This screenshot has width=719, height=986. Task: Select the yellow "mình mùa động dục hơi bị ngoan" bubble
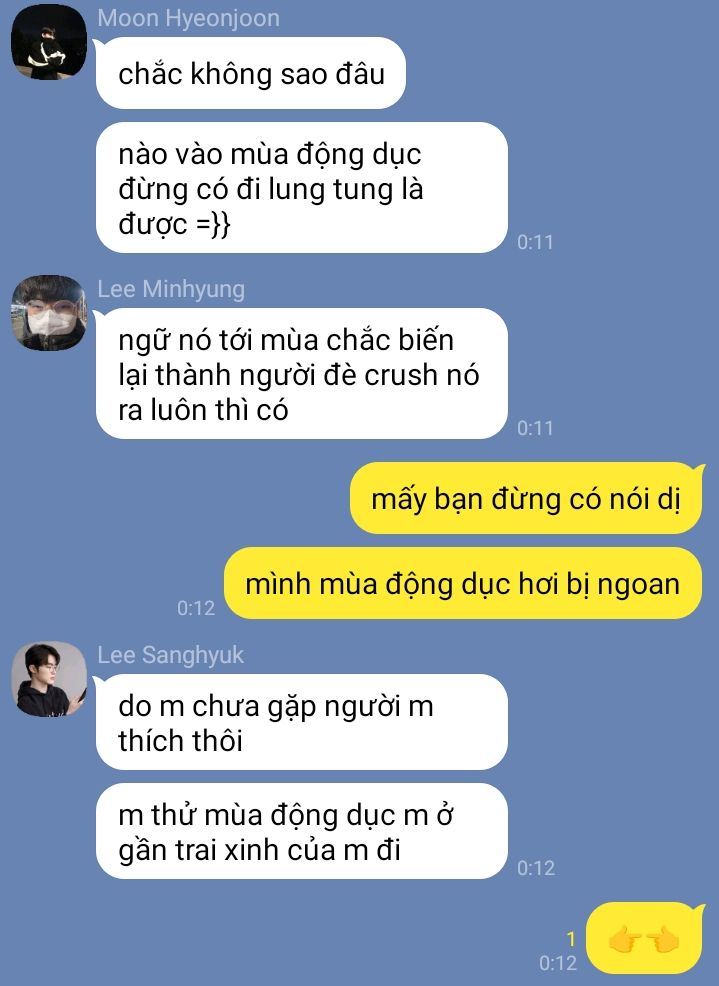click(463, 583)
